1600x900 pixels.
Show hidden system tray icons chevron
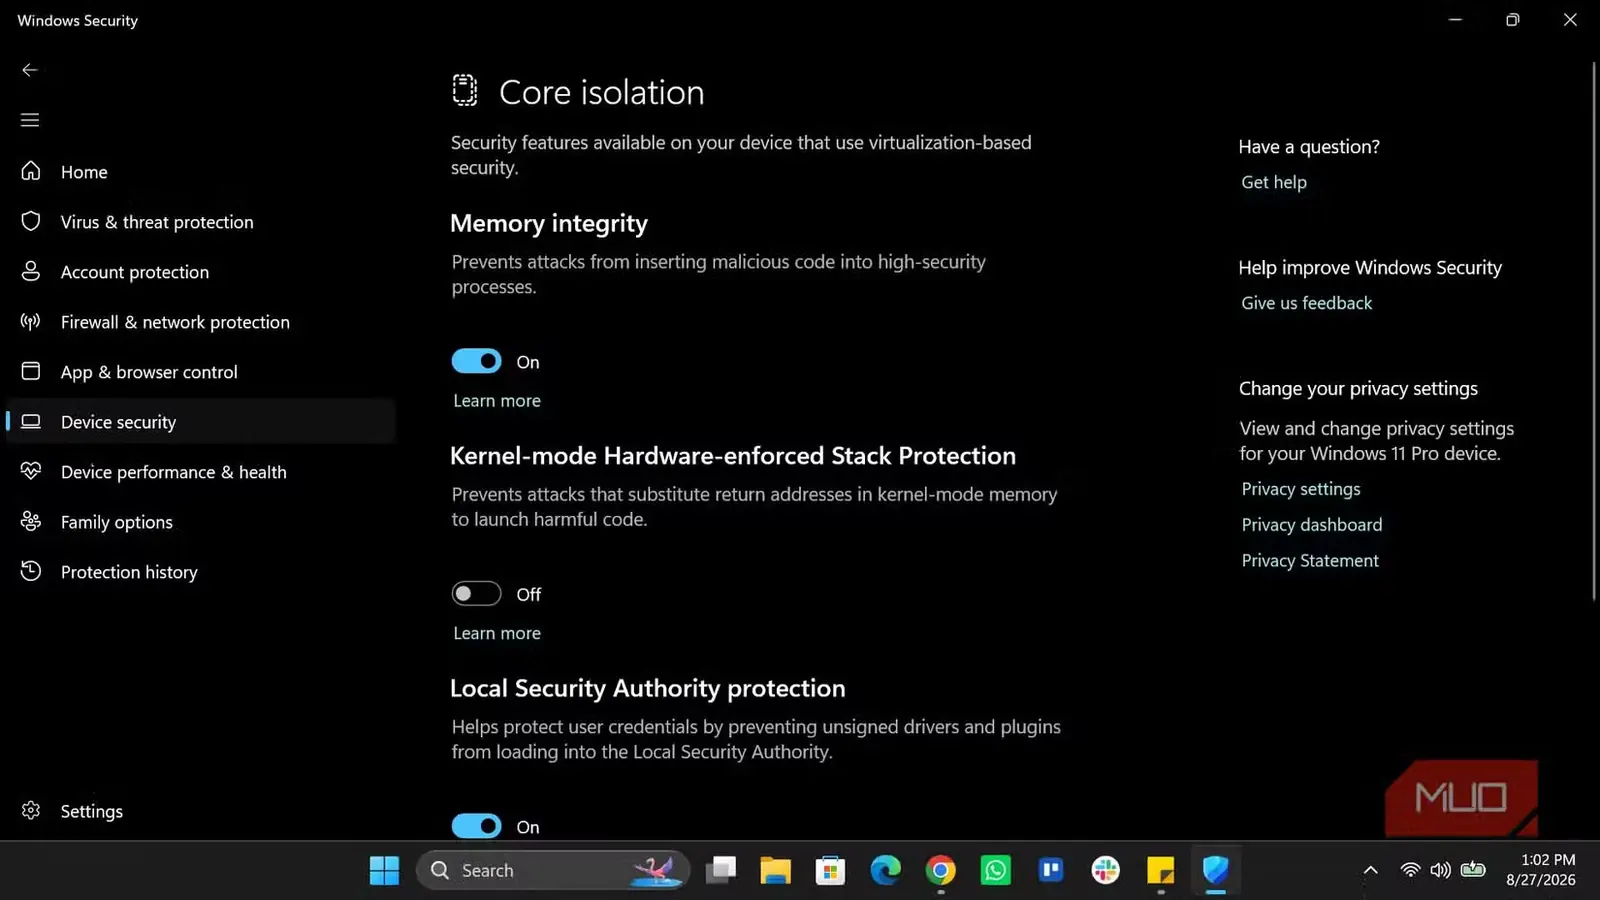click(x=1371, y=870)
